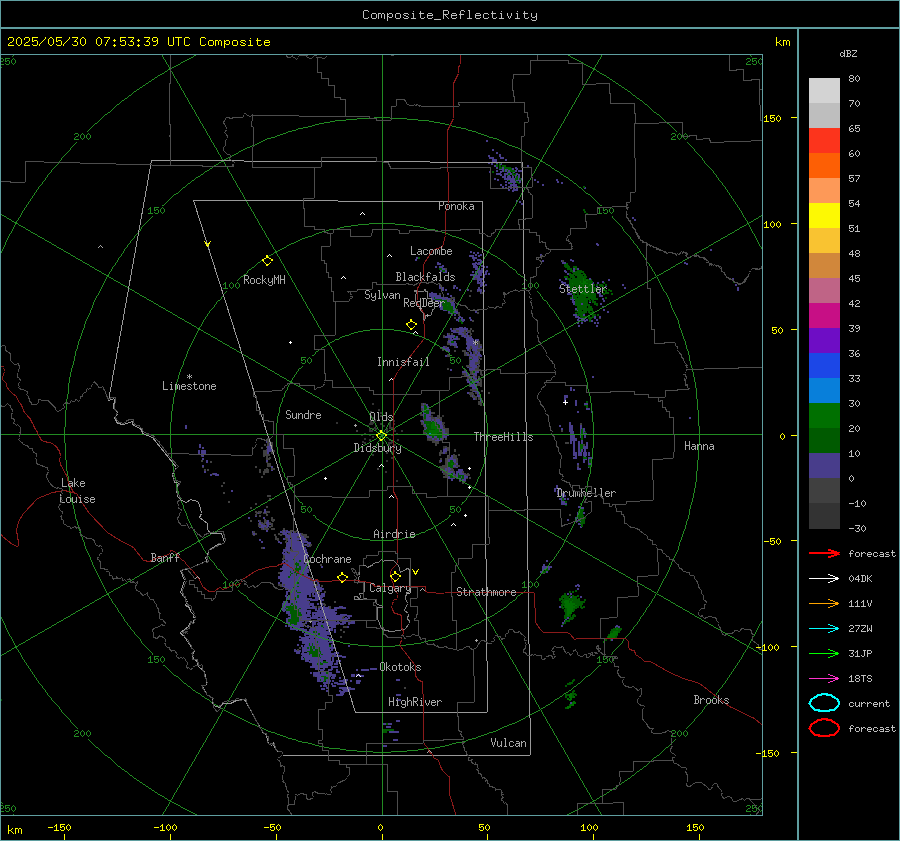Click the Sylvan town label

point(382,295)
